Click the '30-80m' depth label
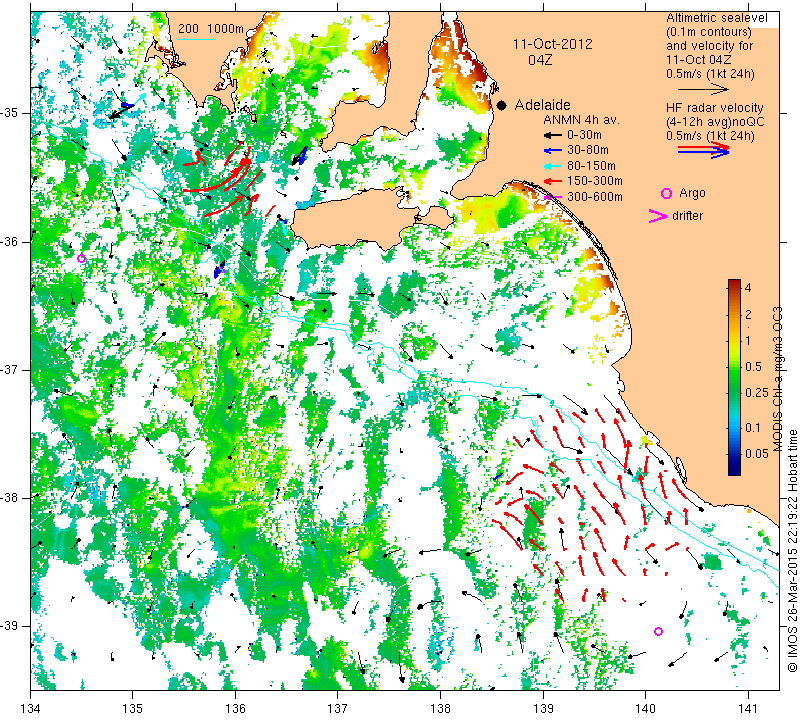 pyautogui.click(x=588, y=150)
